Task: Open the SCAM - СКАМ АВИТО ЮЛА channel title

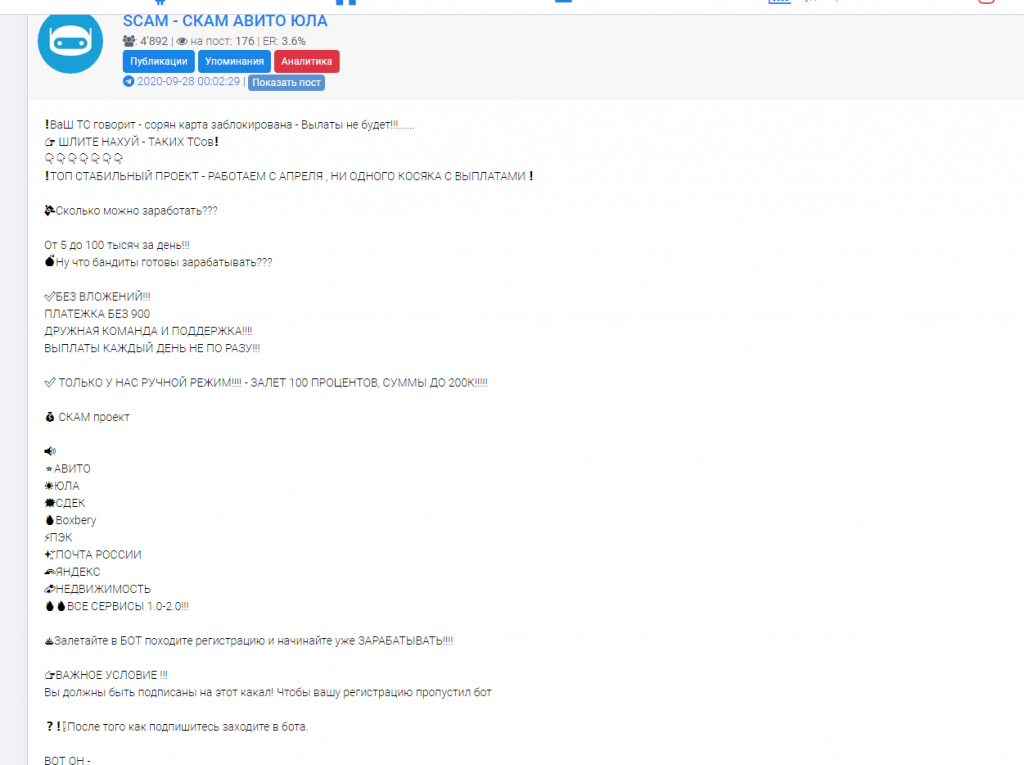Action: click(x=225, y=21)
